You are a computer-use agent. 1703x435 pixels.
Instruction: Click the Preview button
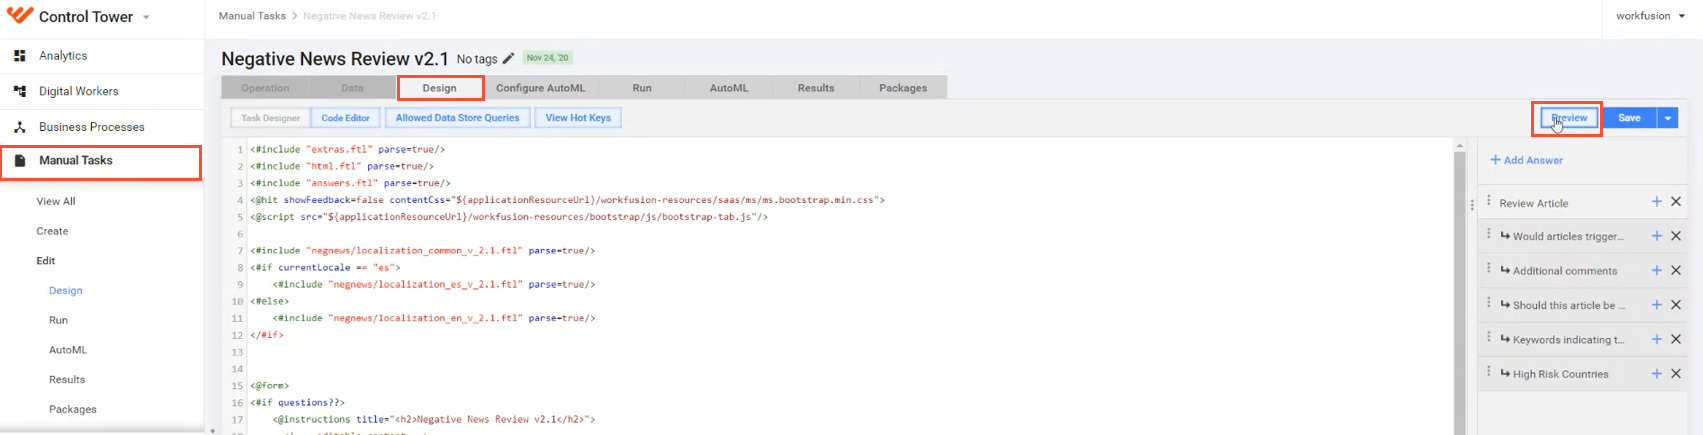[1569, 118]
